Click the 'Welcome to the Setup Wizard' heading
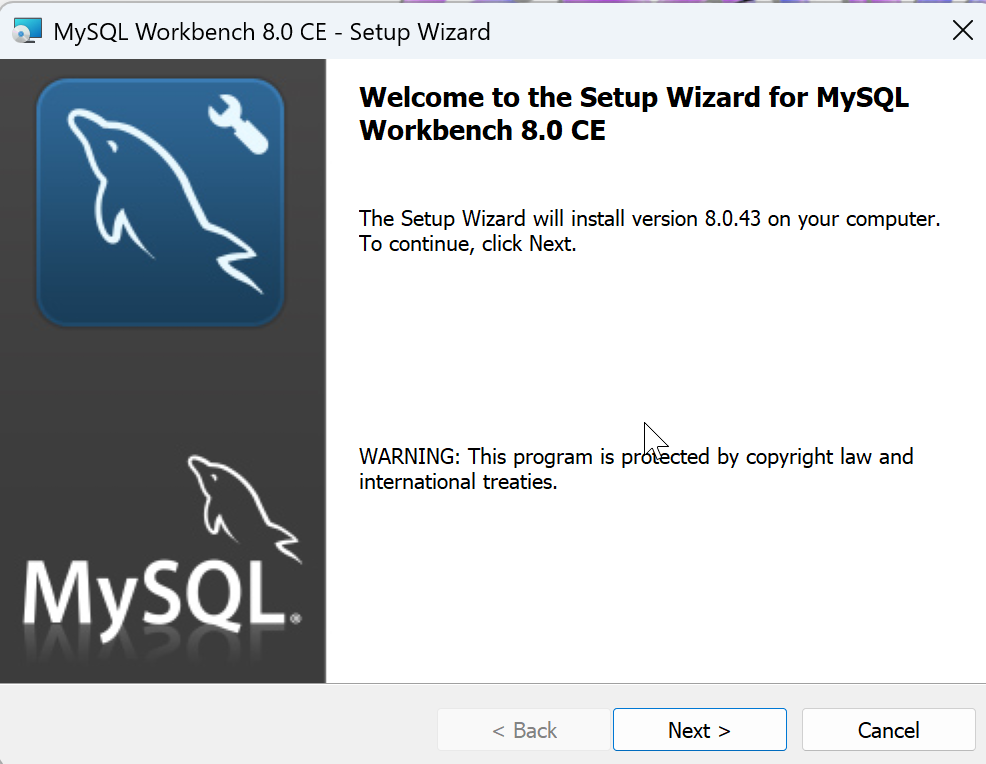986x764 pixels. 633,98
